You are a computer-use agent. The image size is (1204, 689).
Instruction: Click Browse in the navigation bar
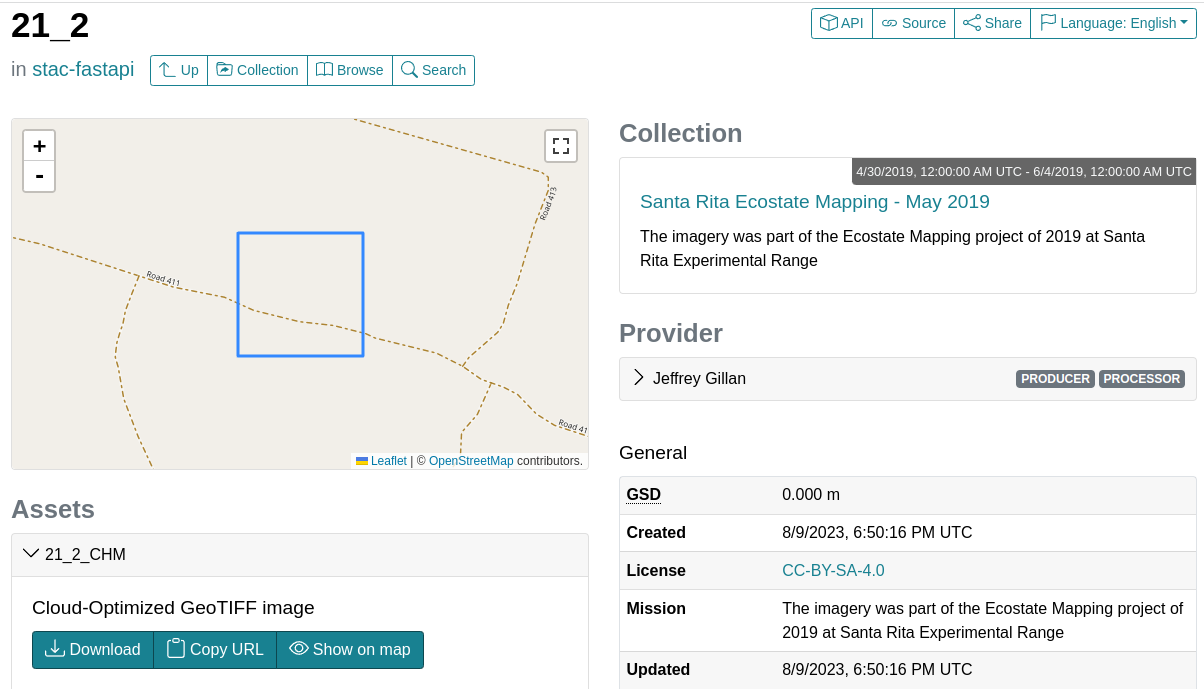(350, 70)
